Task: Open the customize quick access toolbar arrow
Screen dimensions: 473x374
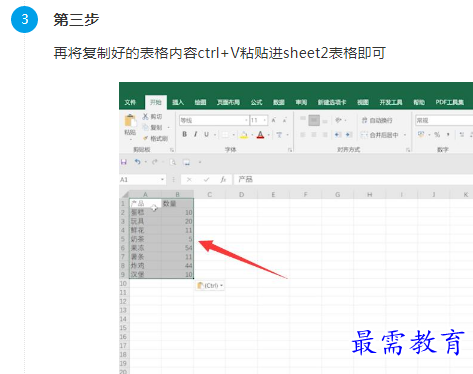Action: [x=200, y=162]
